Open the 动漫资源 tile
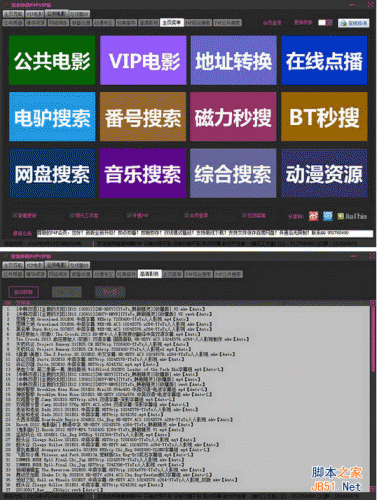Viewport: 377px width, 500px height. pos(324,173)
